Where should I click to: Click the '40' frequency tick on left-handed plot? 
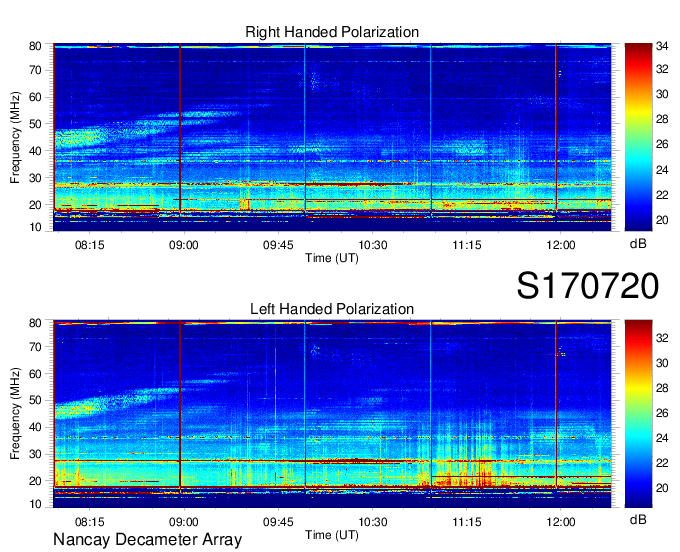[35, 428]
